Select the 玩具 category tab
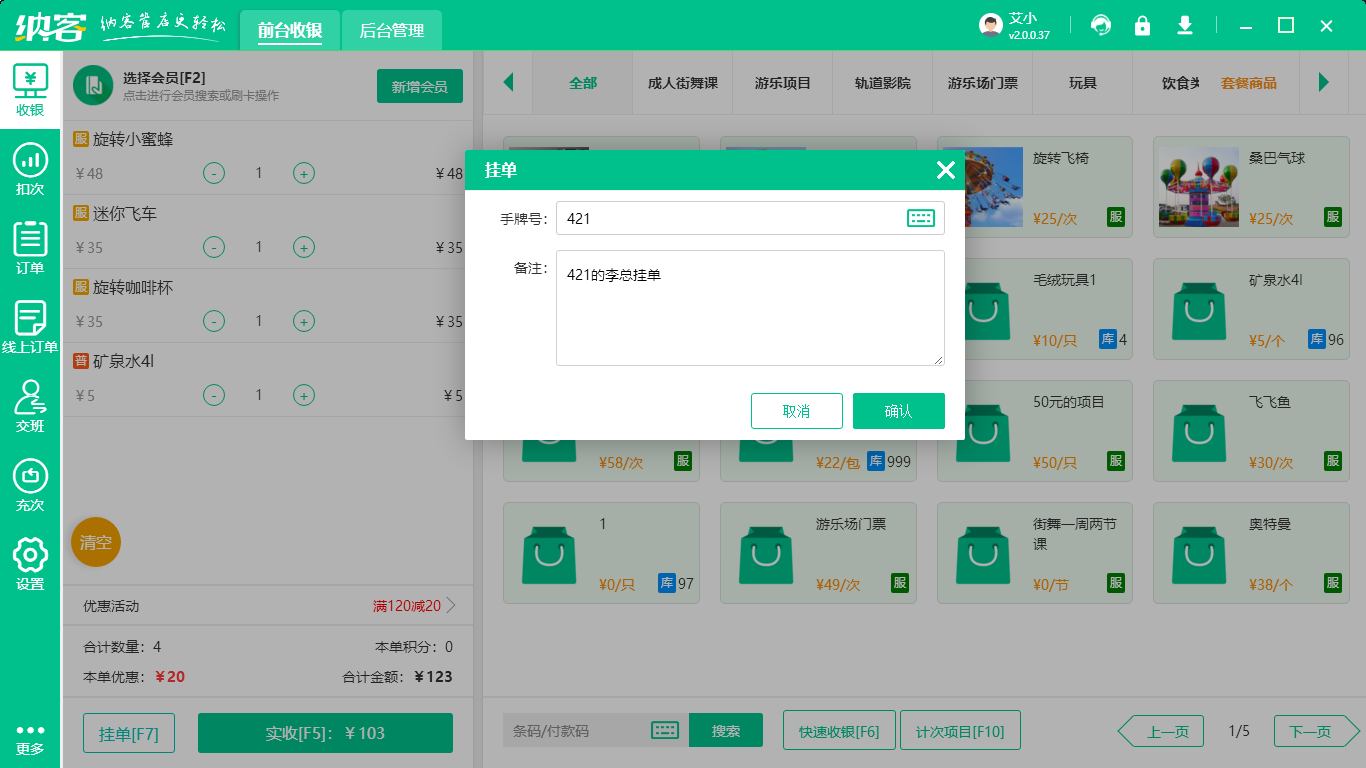This screenshot has height=768, width=1366. [1082, 84]
